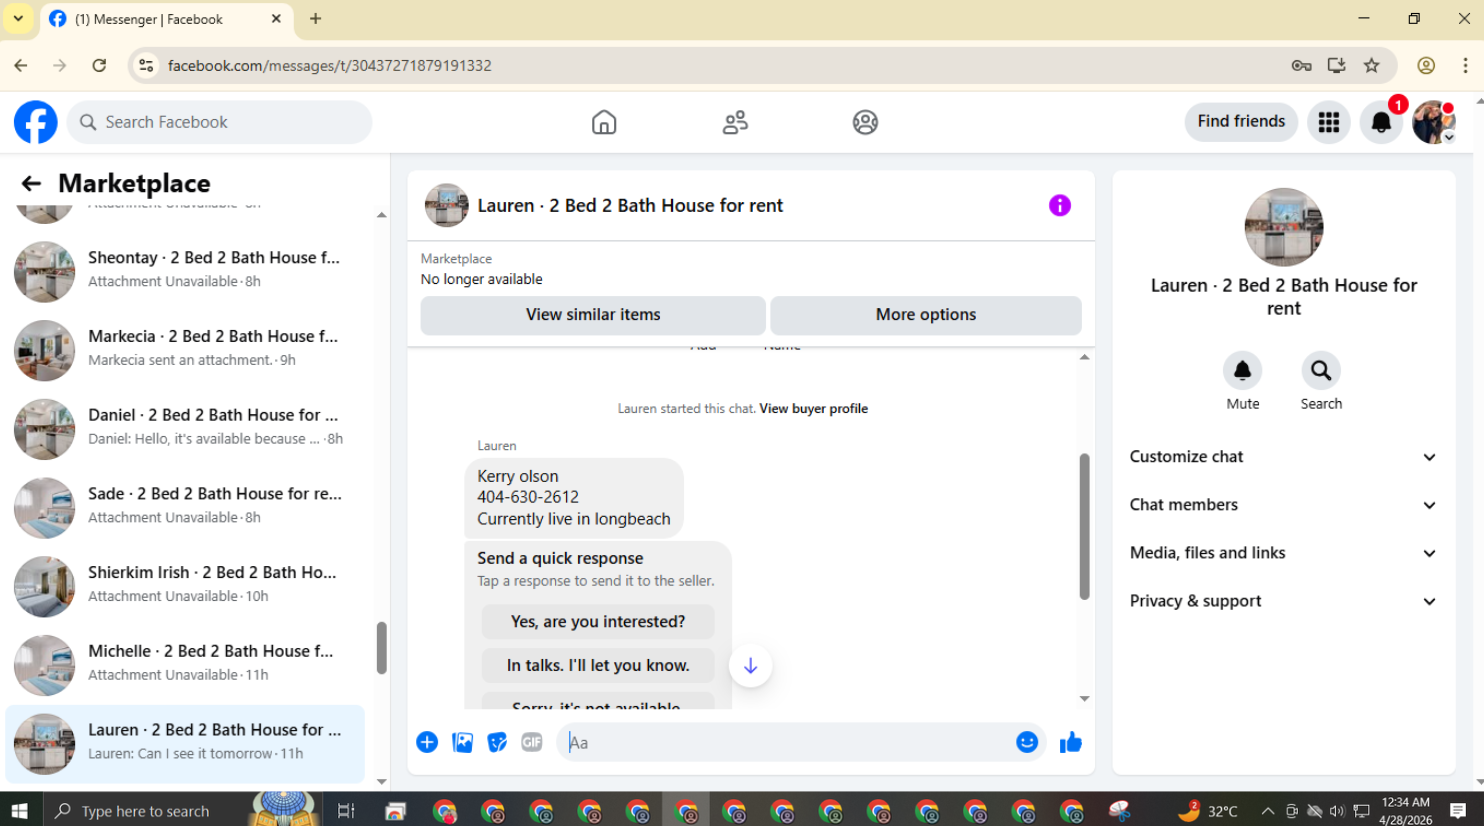Click the browser address bar URL
This screenshot has height=826, width=1484.
(330, 66)
